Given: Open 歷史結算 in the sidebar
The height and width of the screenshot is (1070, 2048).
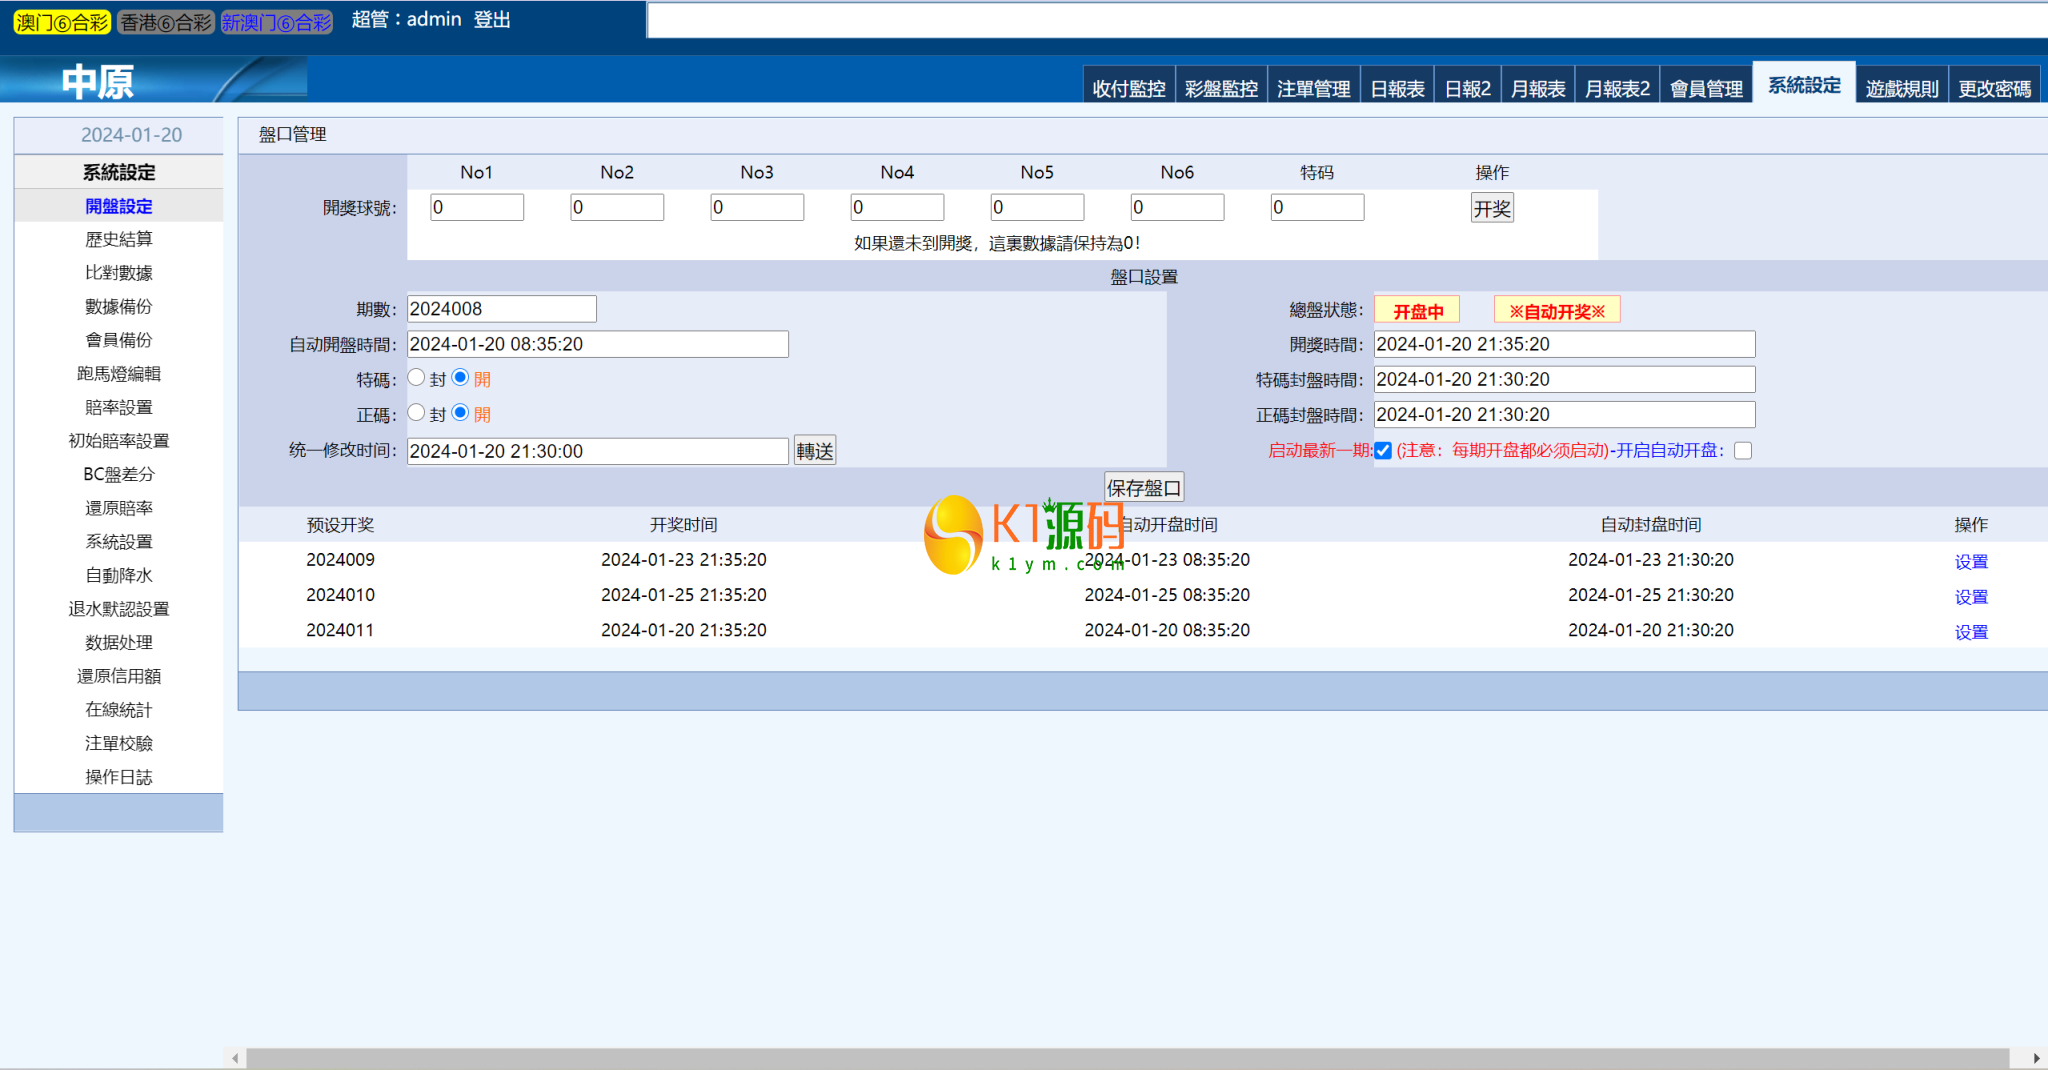Looking at the screenshot, I should 119,239.
